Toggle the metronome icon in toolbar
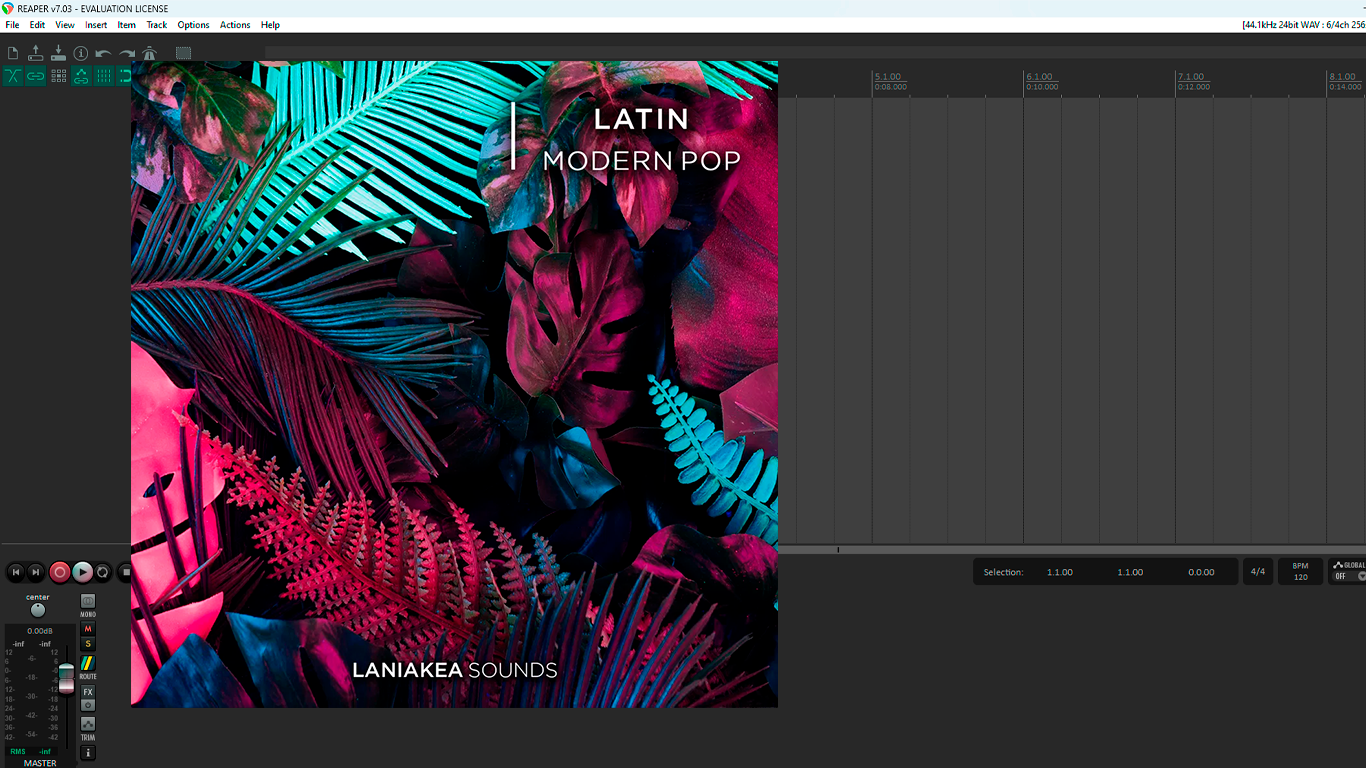The height and width of the screenshot is (768, 1366). [149, 53]
